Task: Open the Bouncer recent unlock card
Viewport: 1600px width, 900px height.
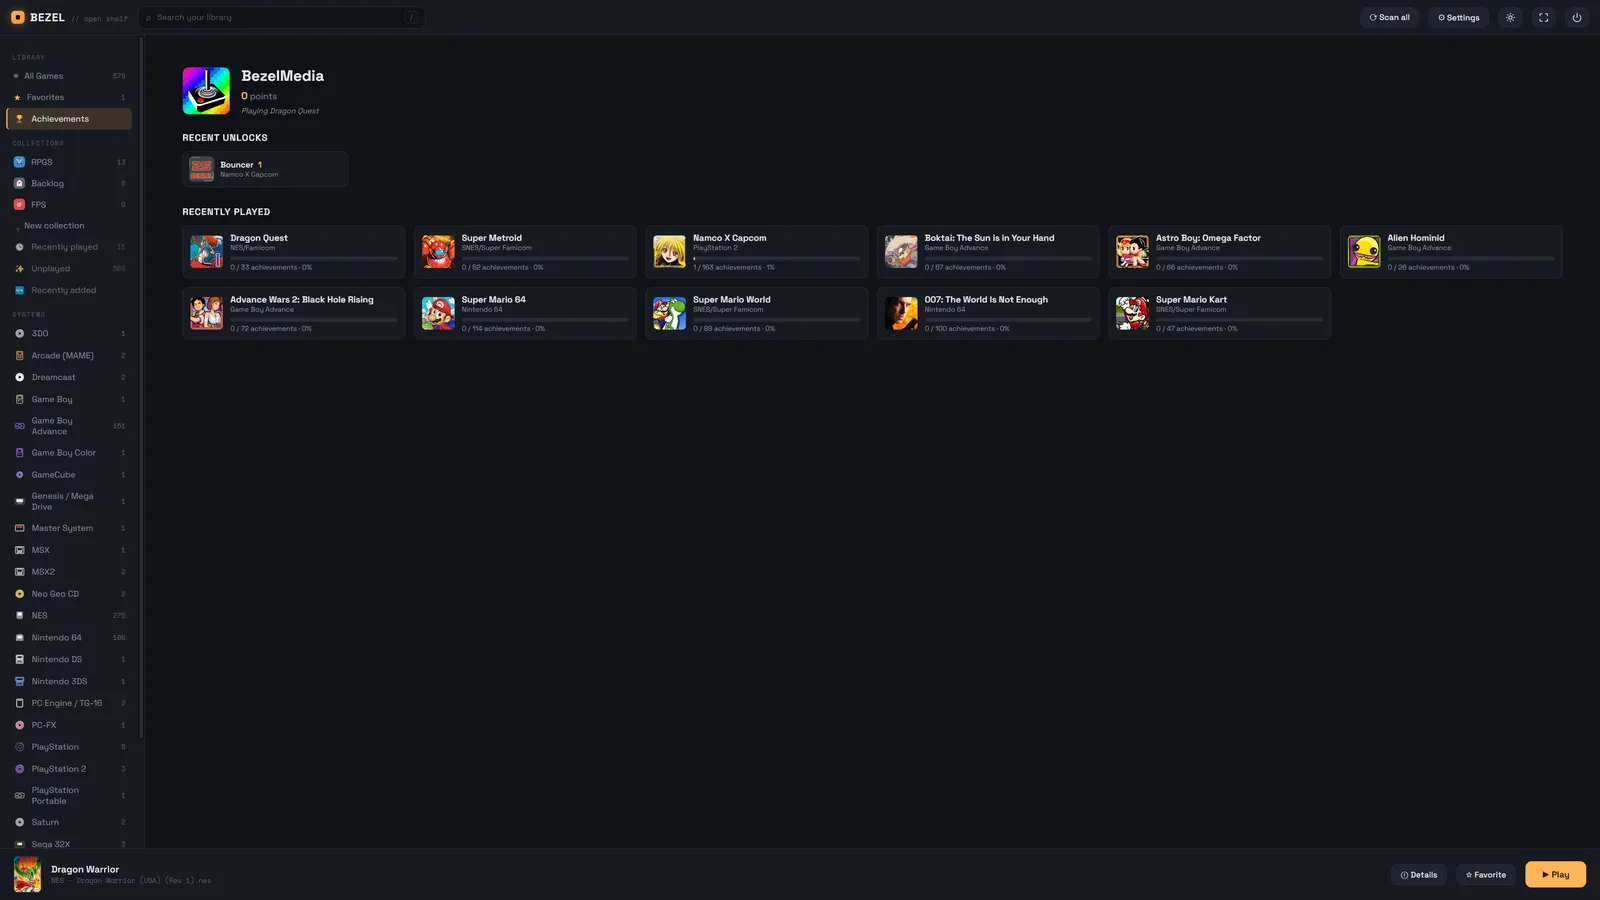Action: tap(265, 169)
